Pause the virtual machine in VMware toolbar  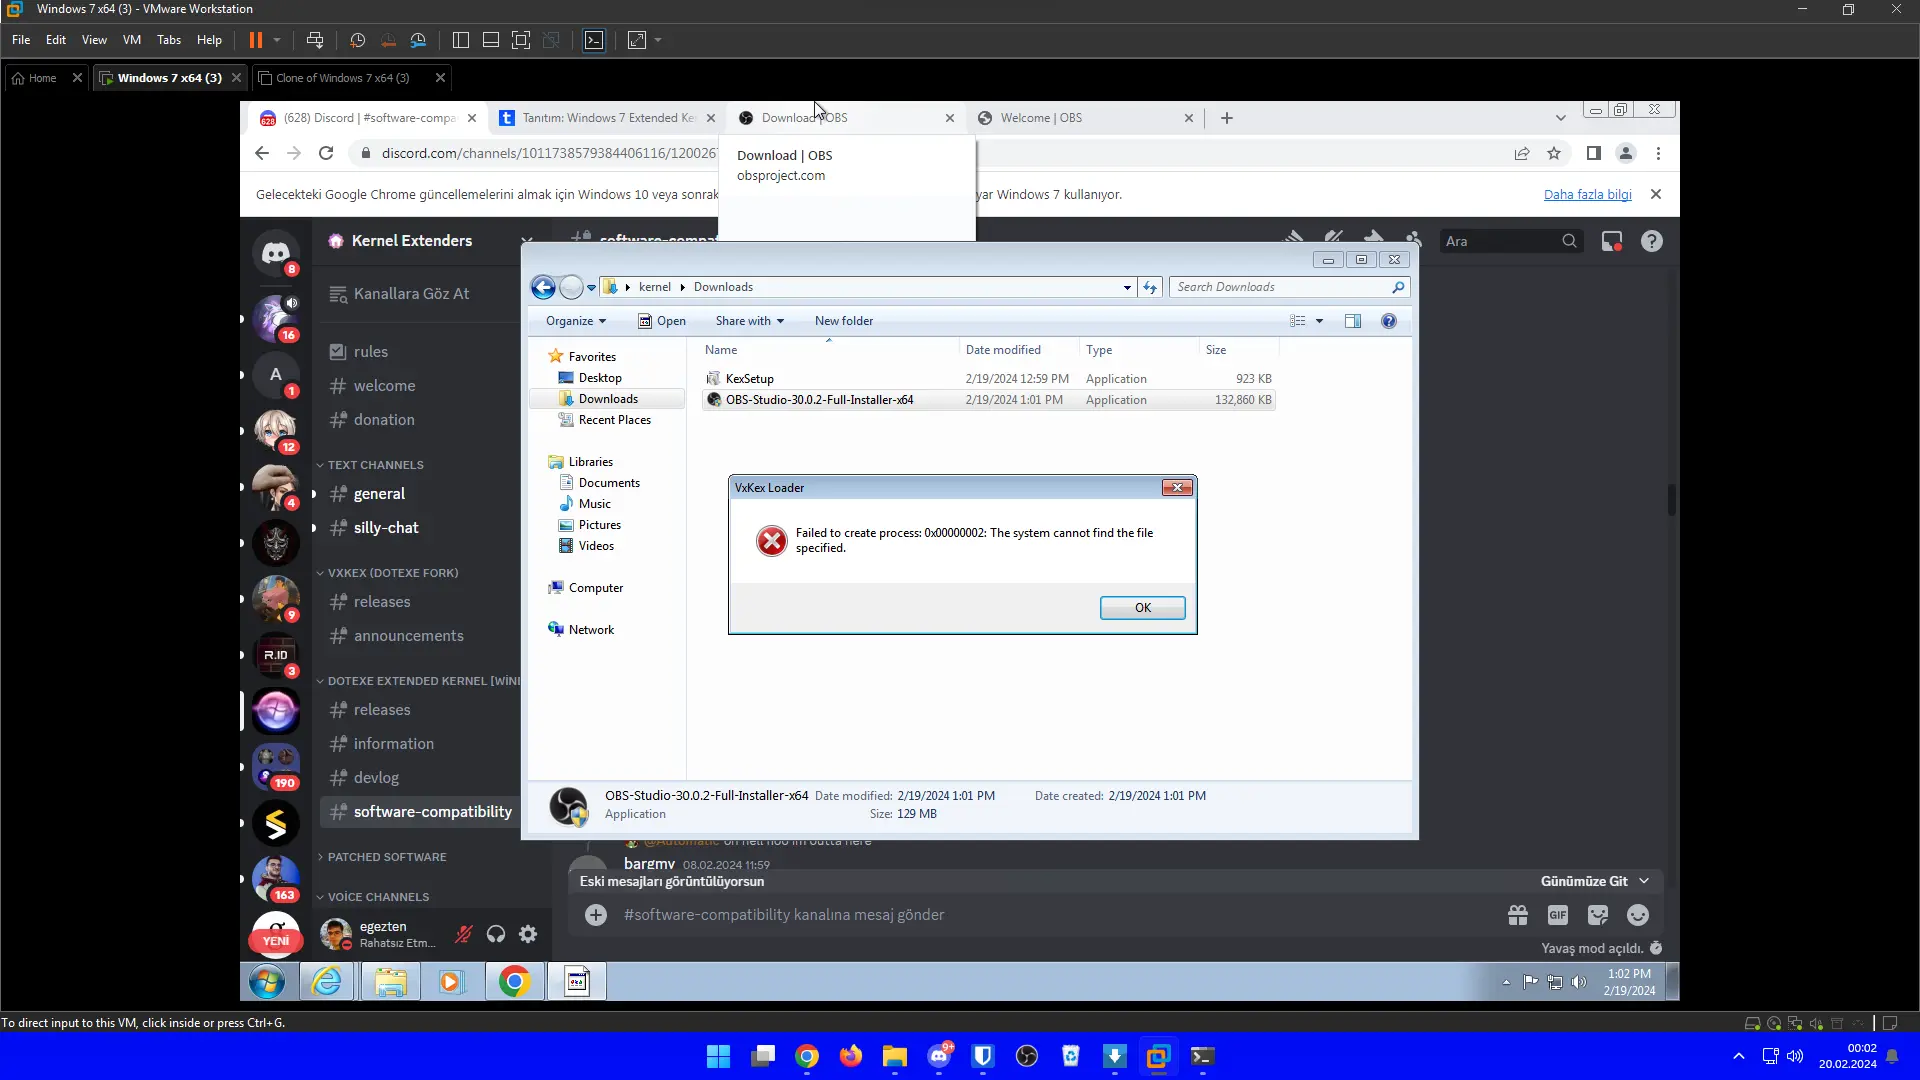[x=256, y=40]
